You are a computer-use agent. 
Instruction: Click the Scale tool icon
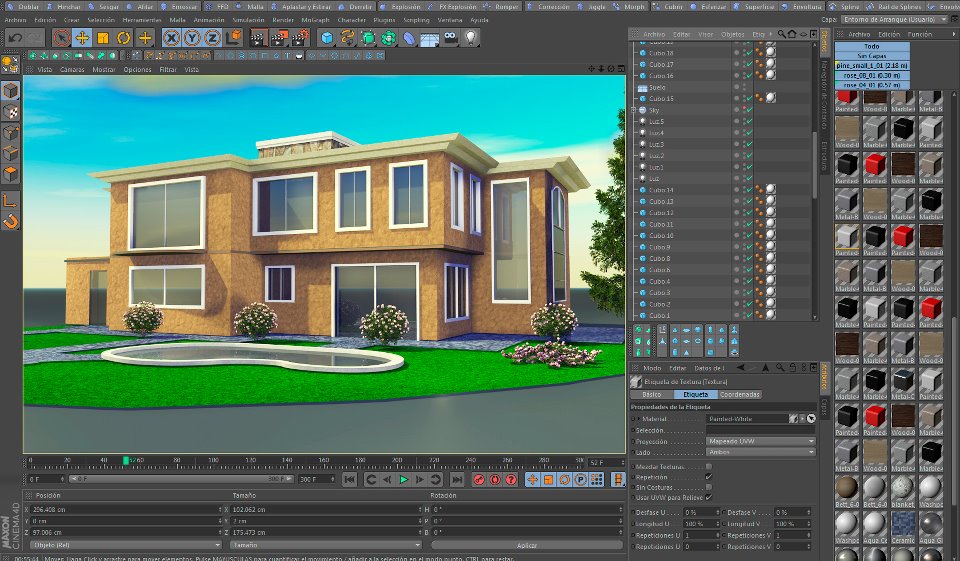coord(103,38)
